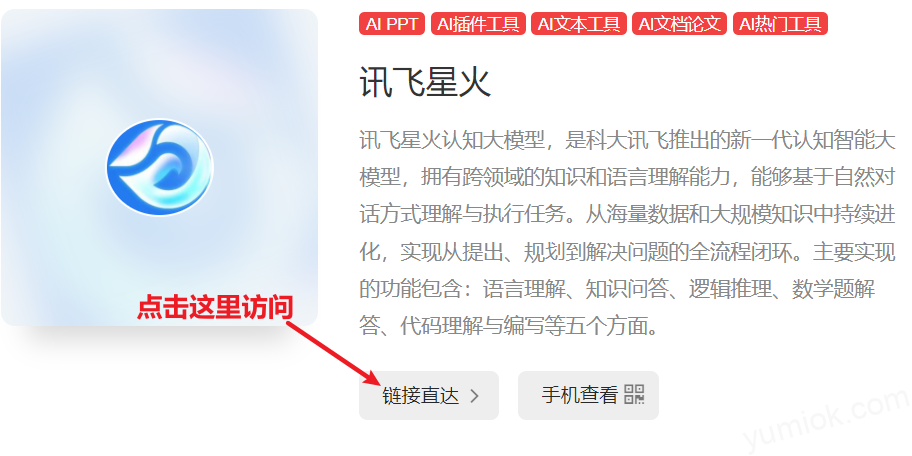Click the red 点击这里访问 annotation text

(215, 308)
